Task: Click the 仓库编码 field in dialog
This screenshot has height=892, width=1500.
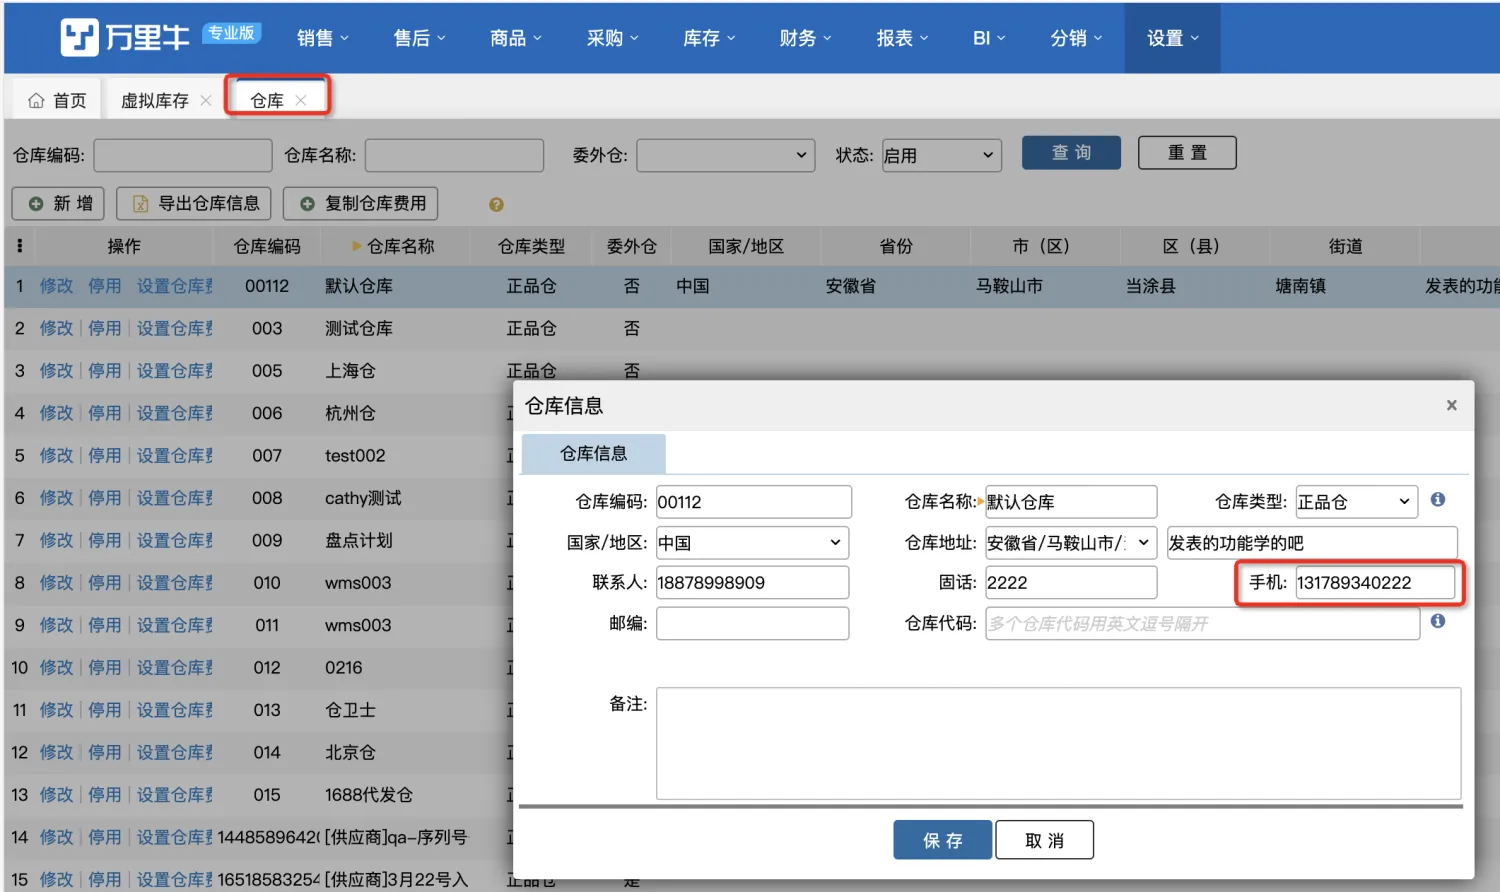Action: [753, 502]
